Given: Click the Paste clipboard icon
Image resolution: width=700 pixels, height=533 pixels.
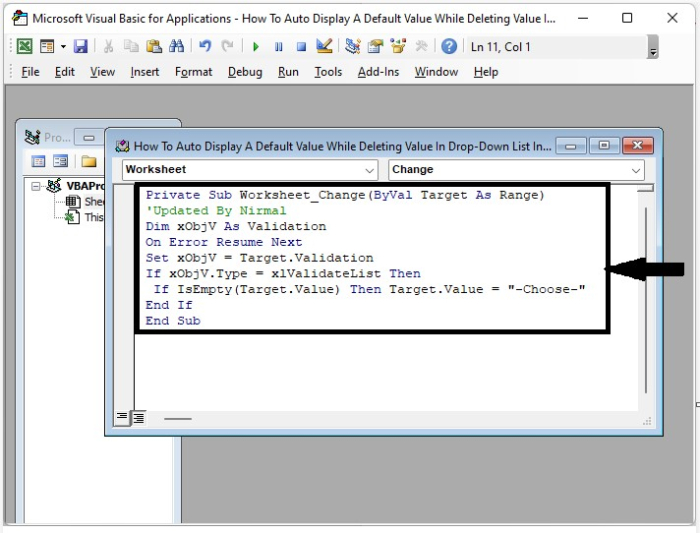Looking at the screenshot, I should point(154,46).
